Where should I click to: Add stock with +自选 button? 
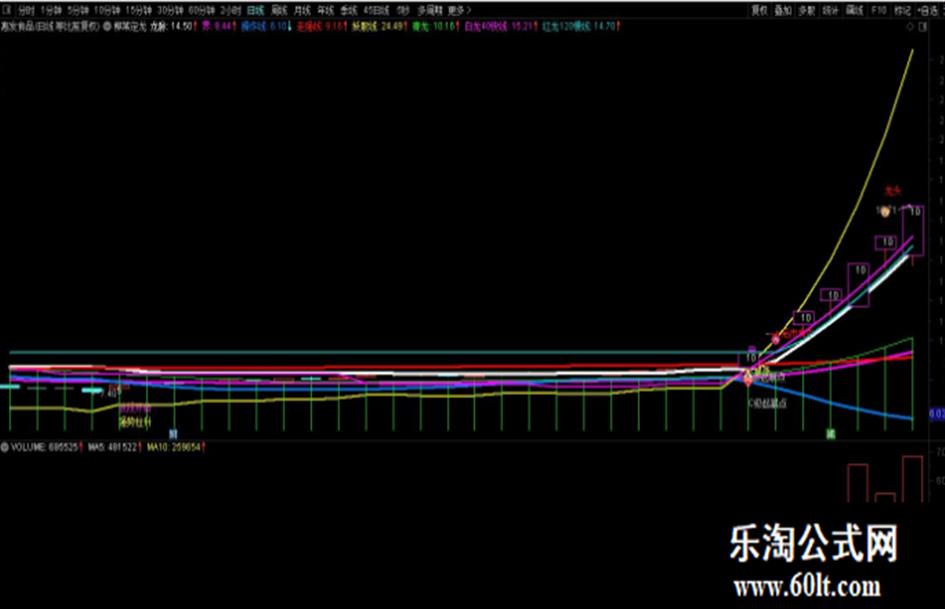tap(927, 10)
